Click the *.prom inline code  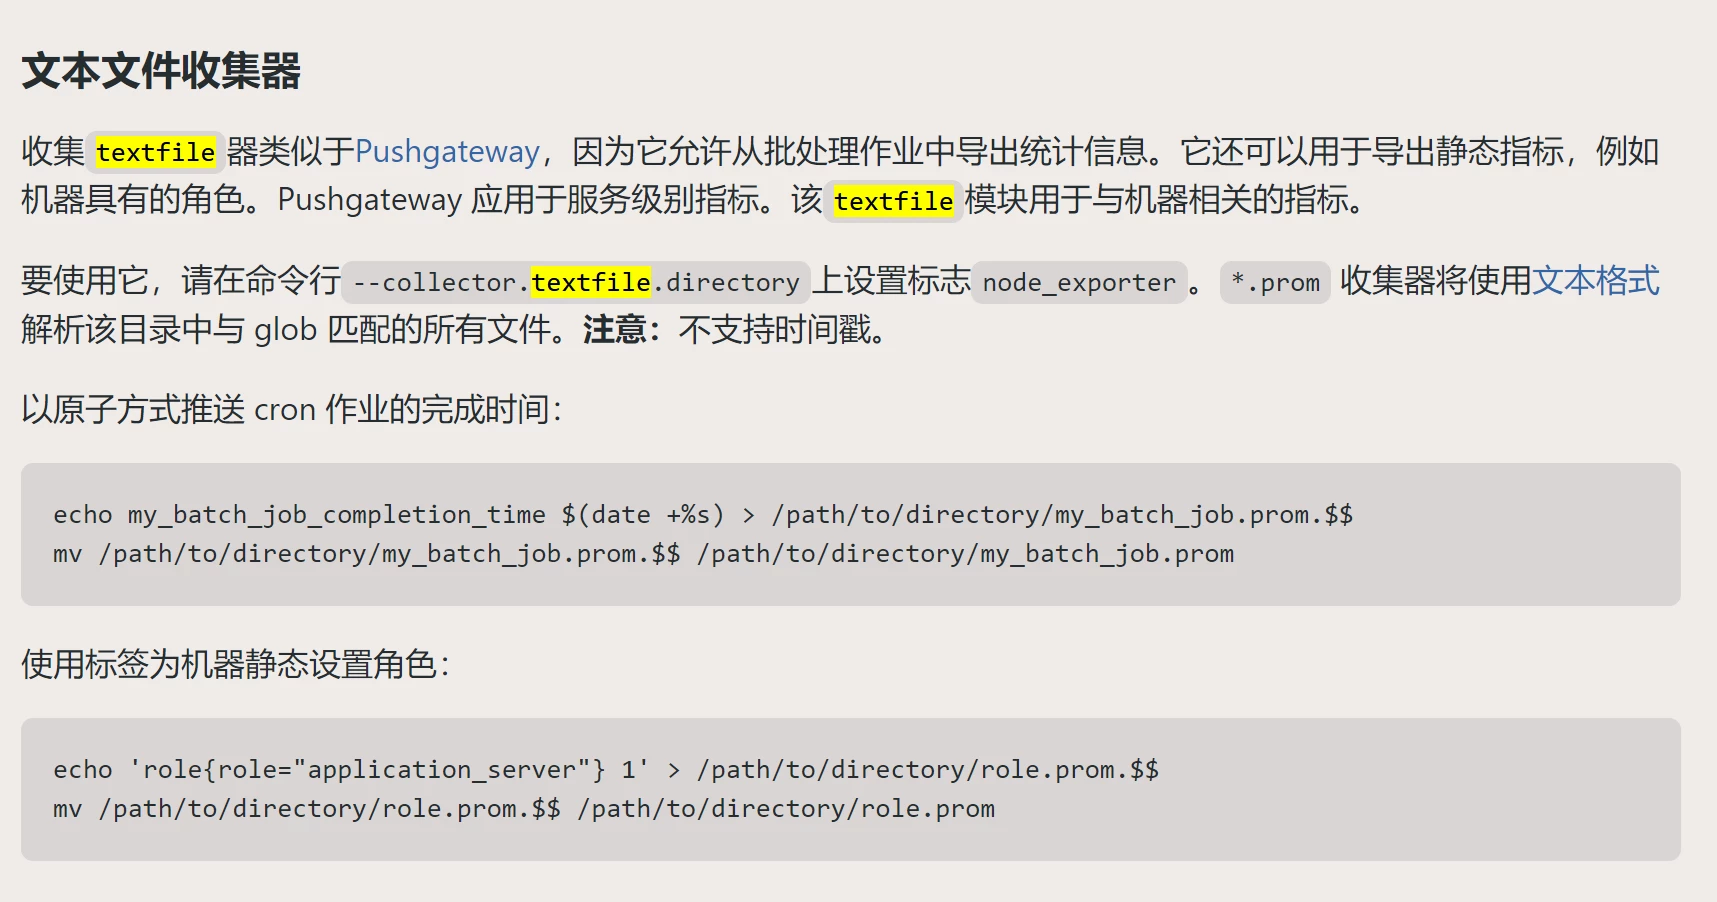coord(1275,282)
